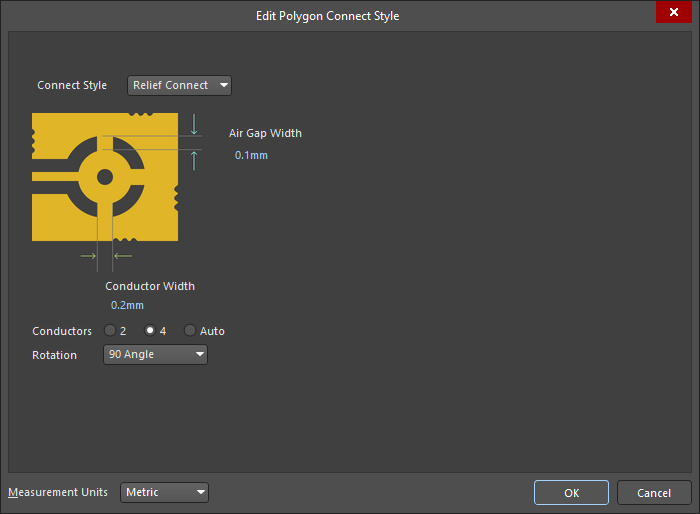Click the Cancel button
This screenshot has width=700, height=514.
click(x=654, y=493)
